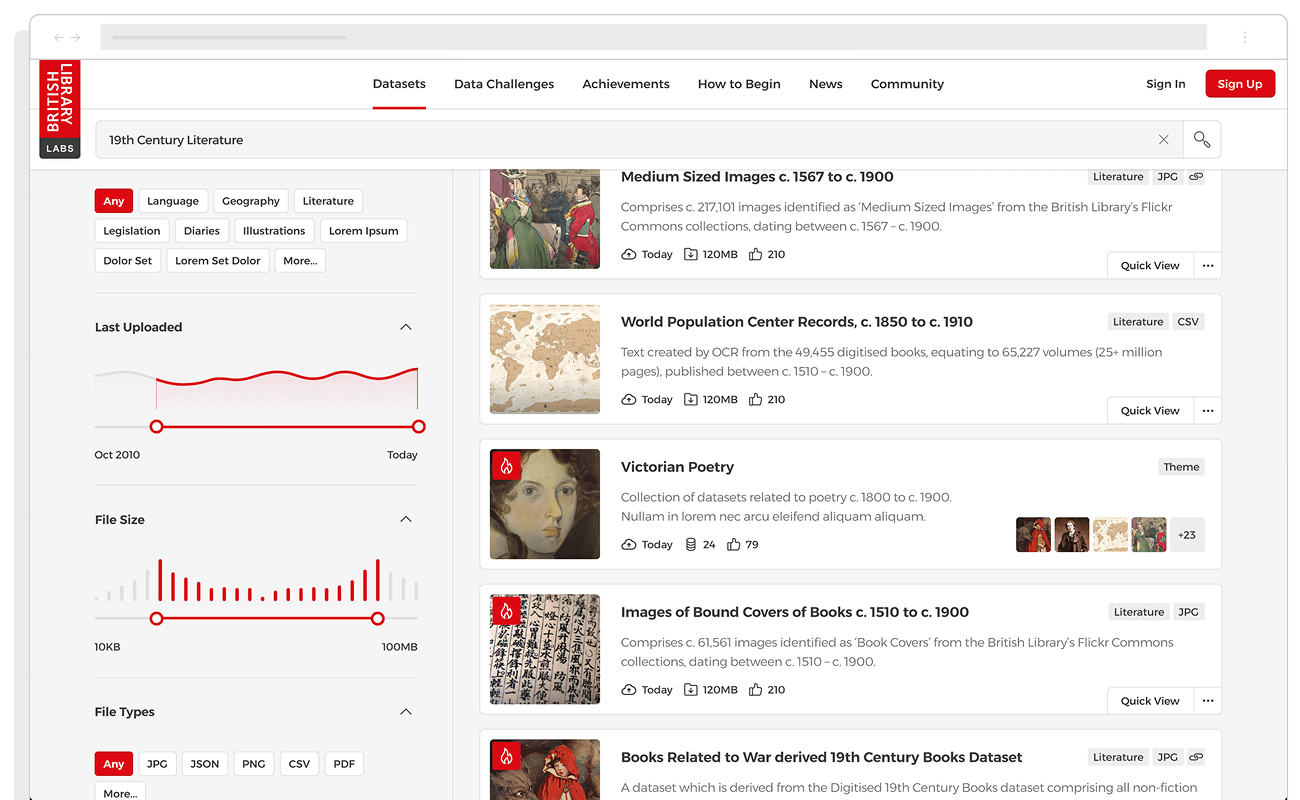Collapse the Last Uploaded section
Screen dimensions: 1300x800
tap(406, 327)
